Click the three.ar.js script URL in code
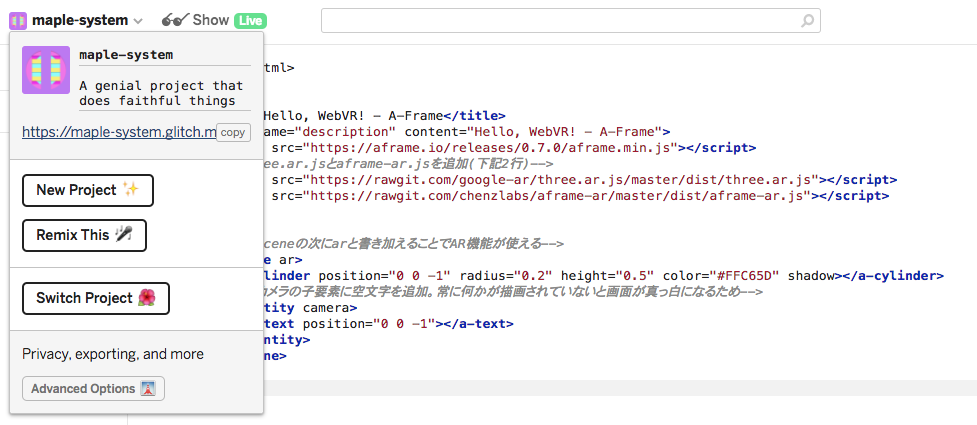This screenshot has height=425, width=977. coord(561,180)
